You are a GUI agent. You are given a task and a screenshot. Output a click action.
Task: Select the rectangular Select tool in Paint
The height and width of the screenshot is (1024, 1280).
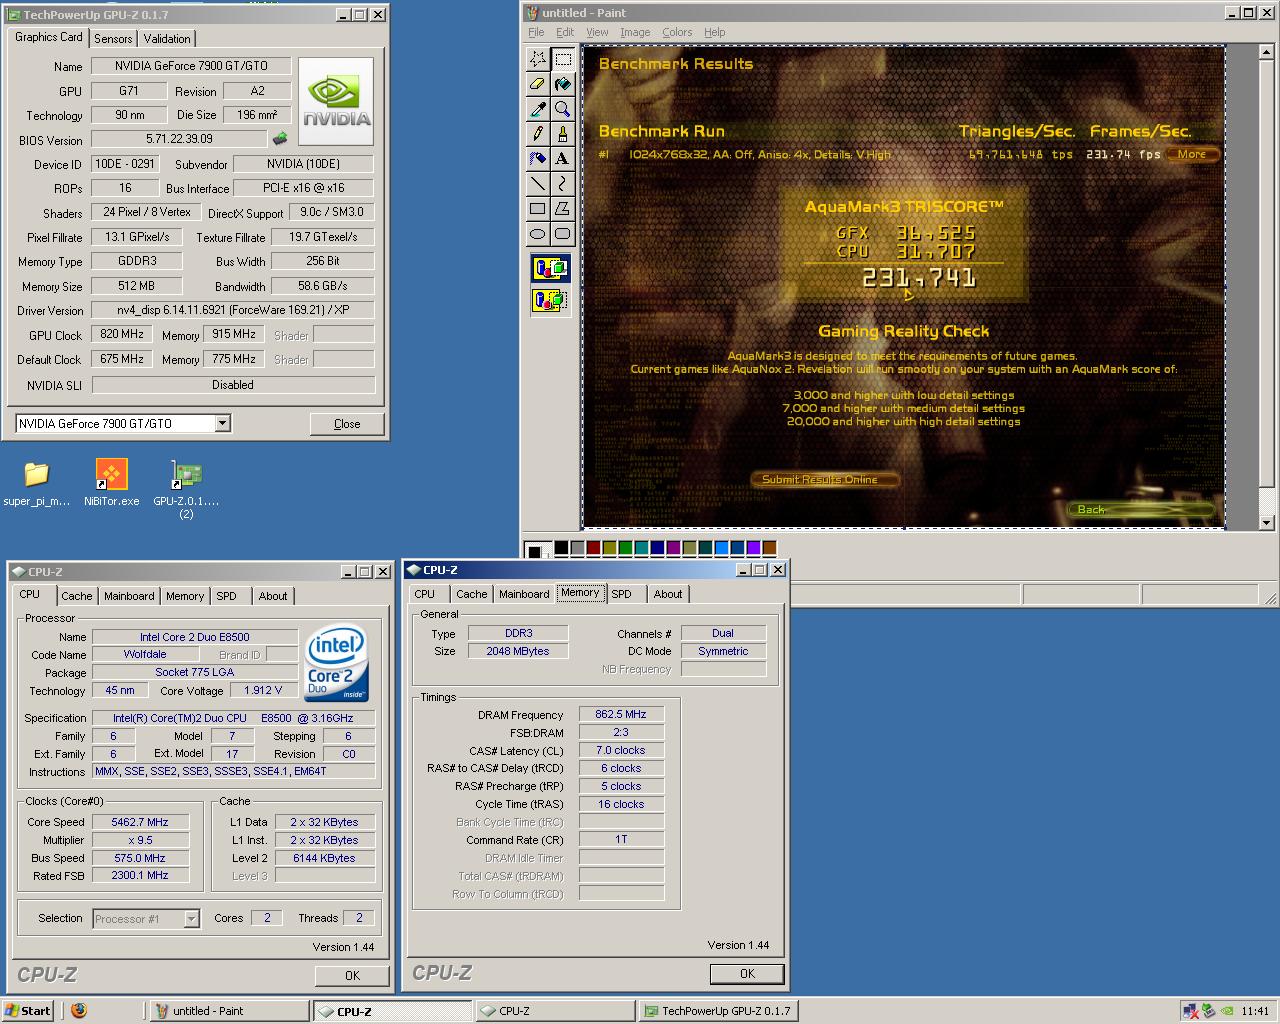tap(563, 58)
